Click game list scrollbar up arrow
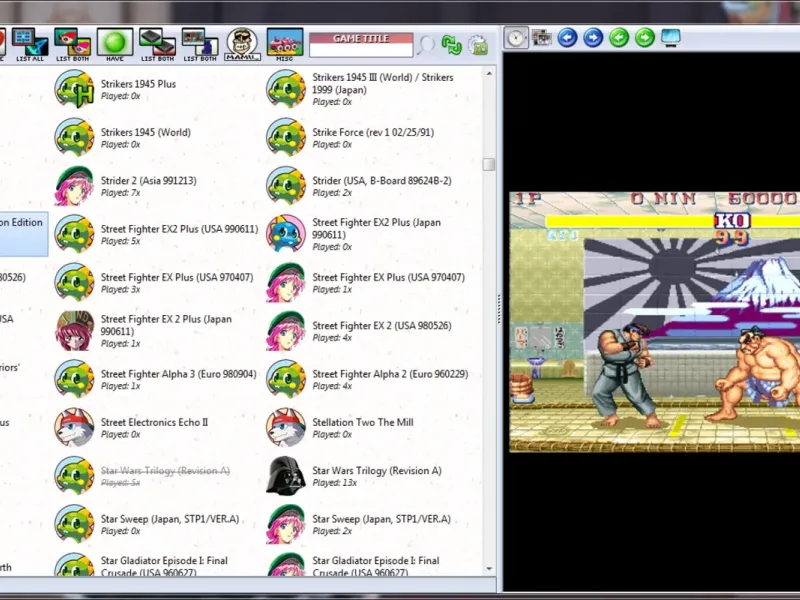This screenshot has height=600, width=800. coord(489,74)
